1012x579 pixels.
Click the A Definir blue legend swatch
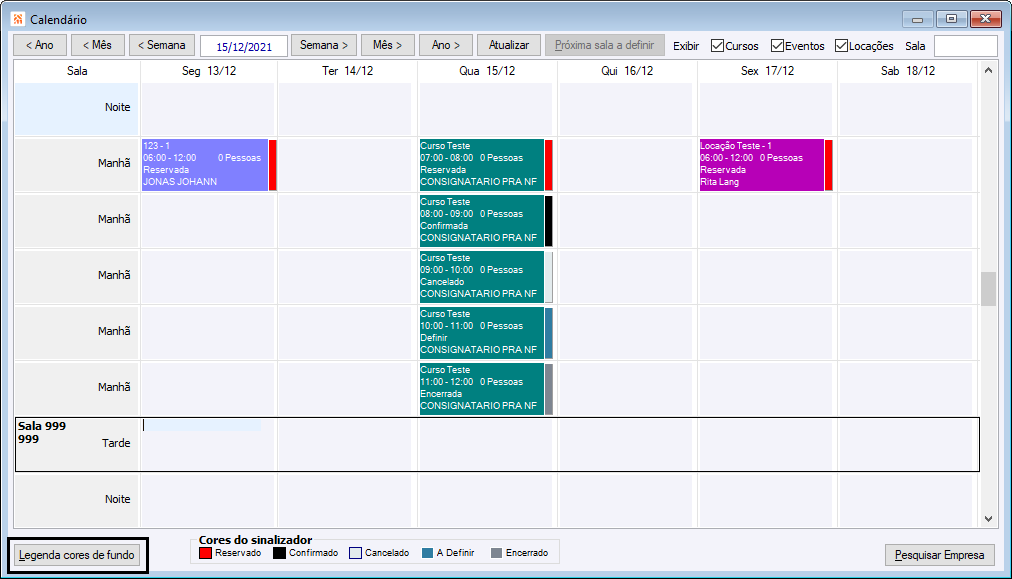[427, 553]
